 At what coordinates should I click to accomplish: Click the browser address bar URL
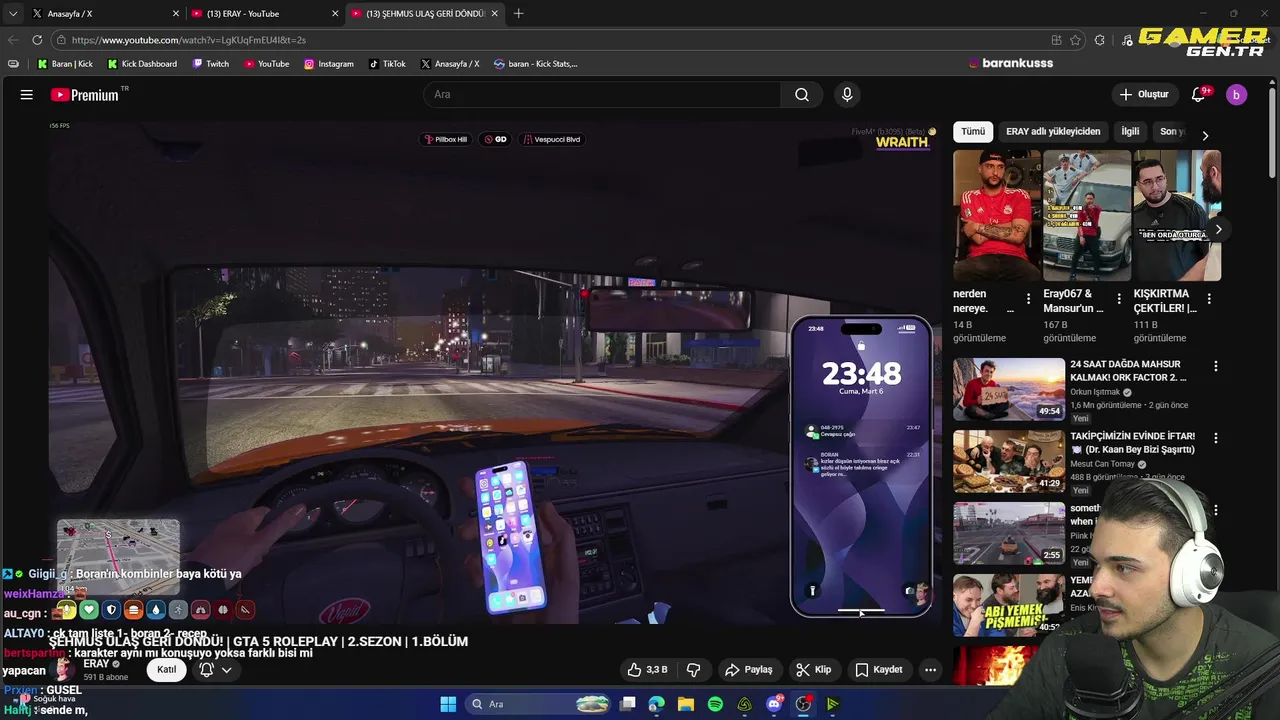pos(189,40)
